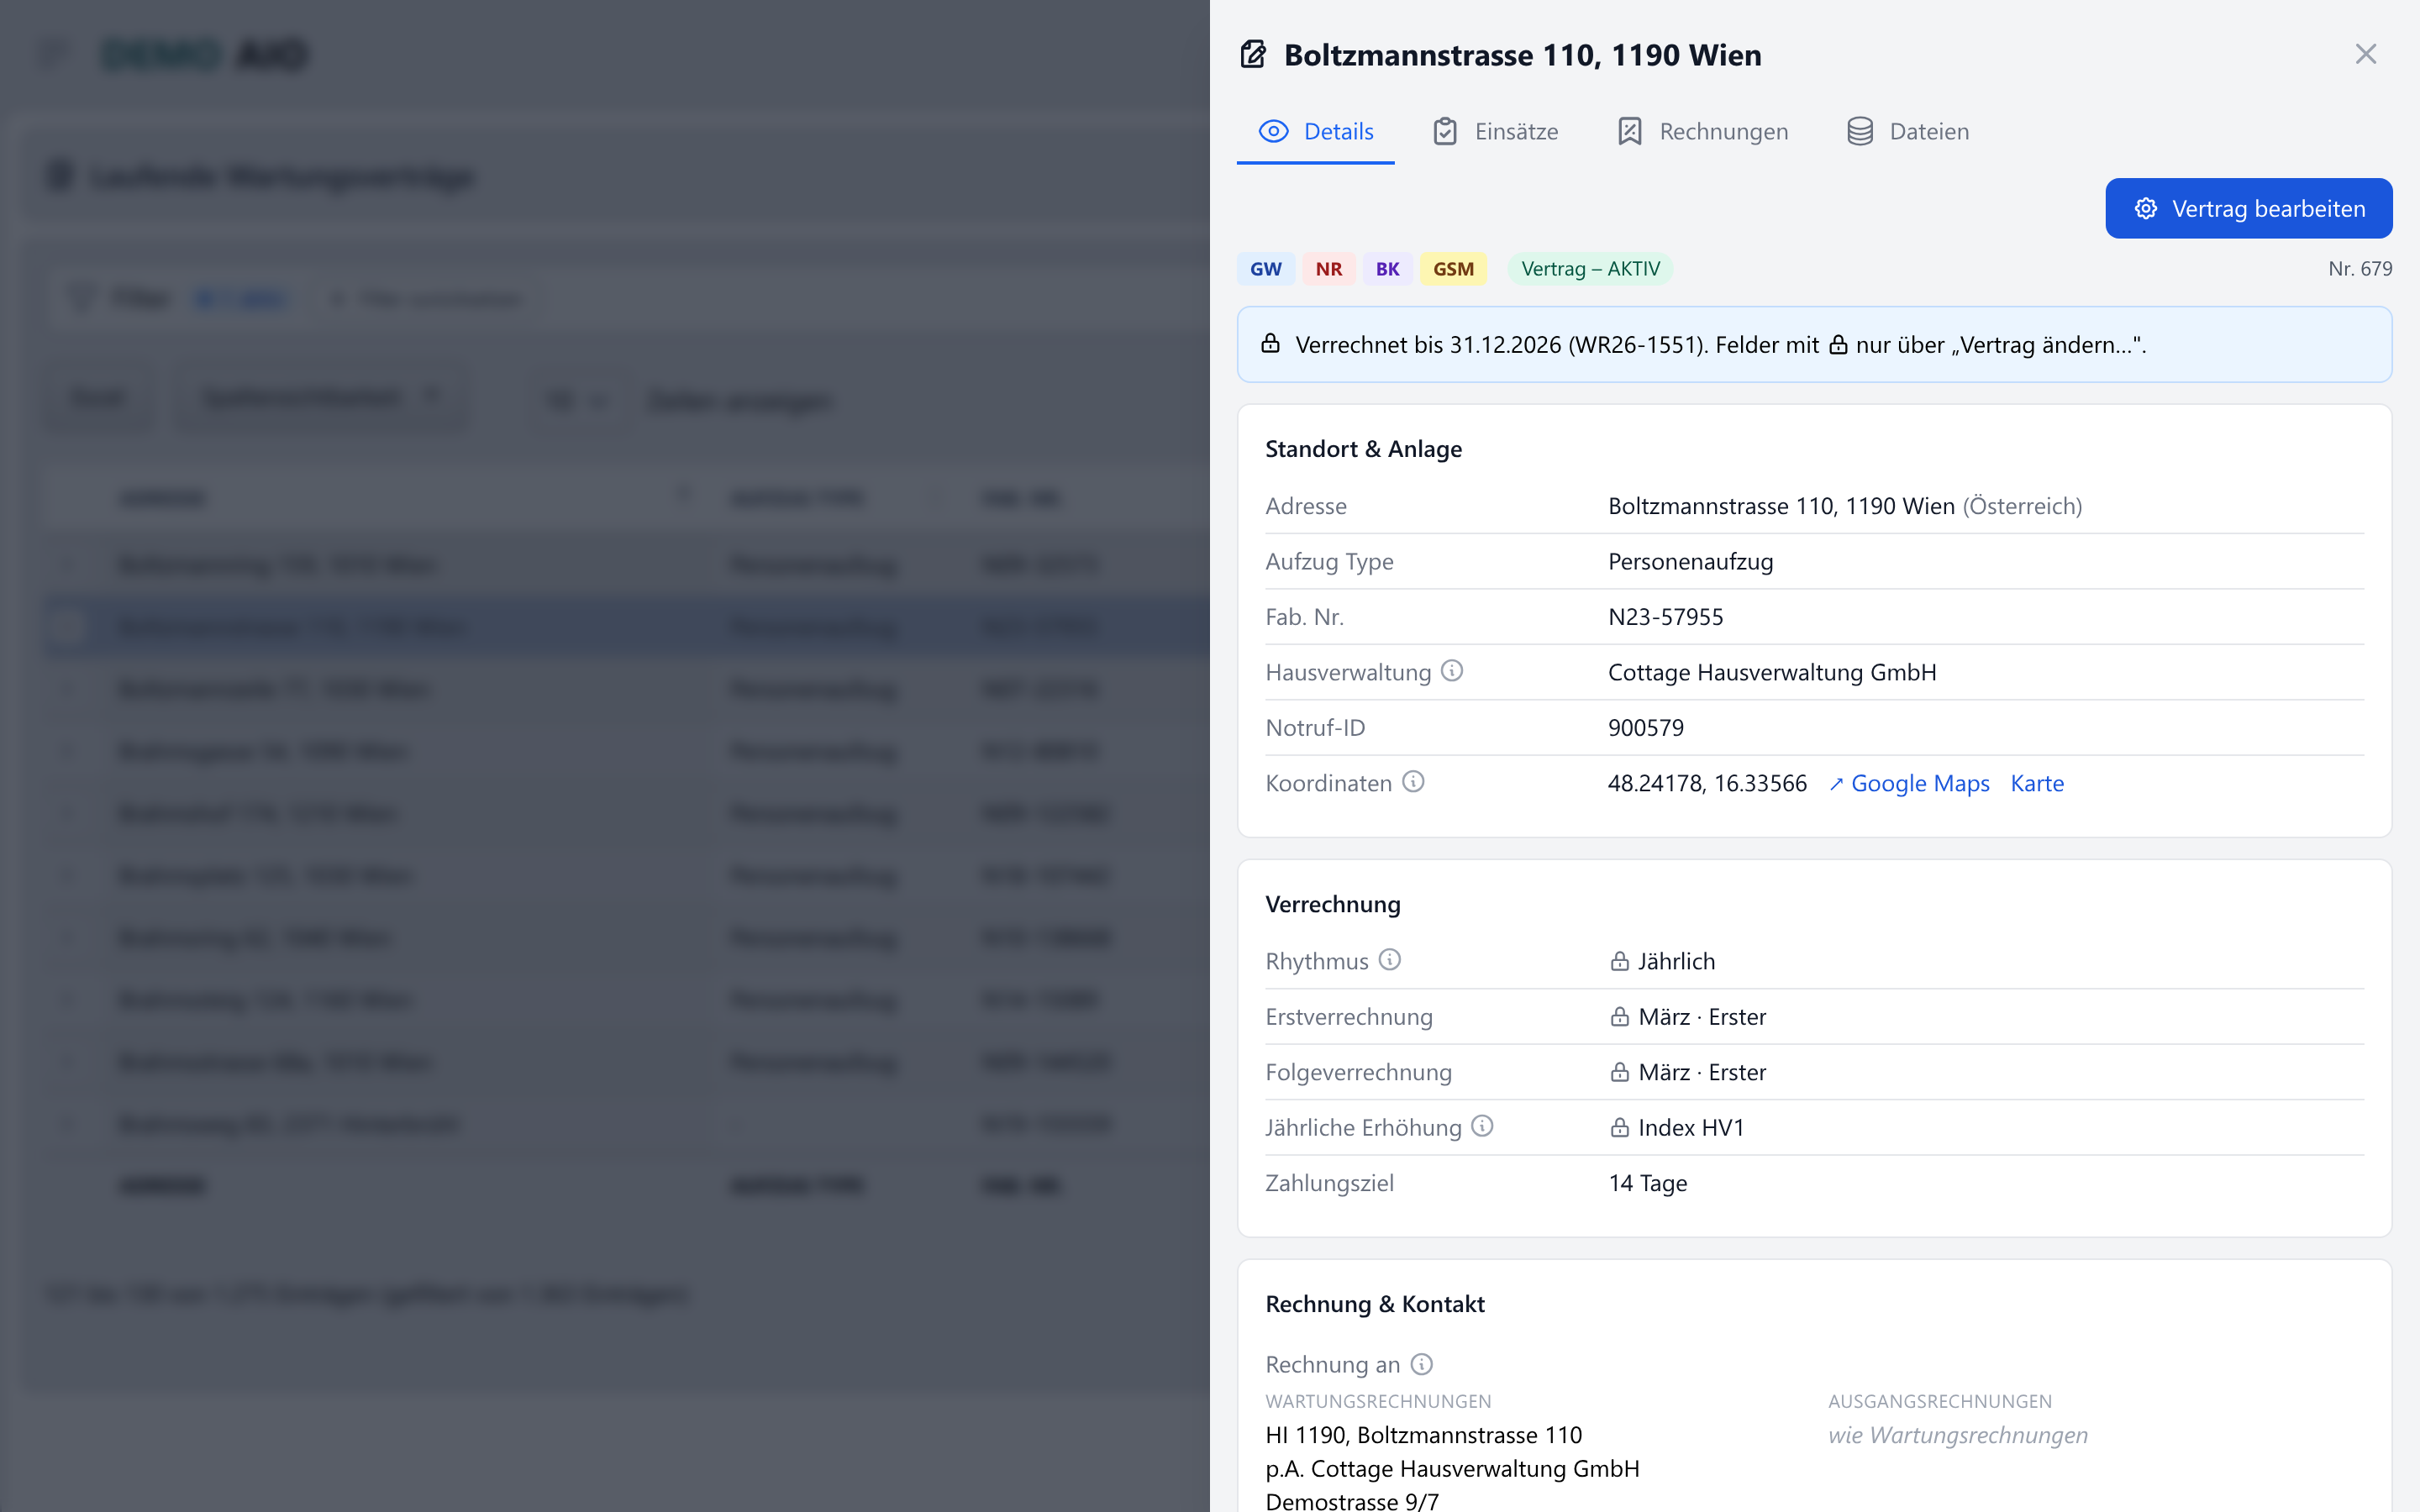Click the Zahlungsziel value 14 Tage
This screenshot has height=1512, width=2420.
tap(1648, 1183)
